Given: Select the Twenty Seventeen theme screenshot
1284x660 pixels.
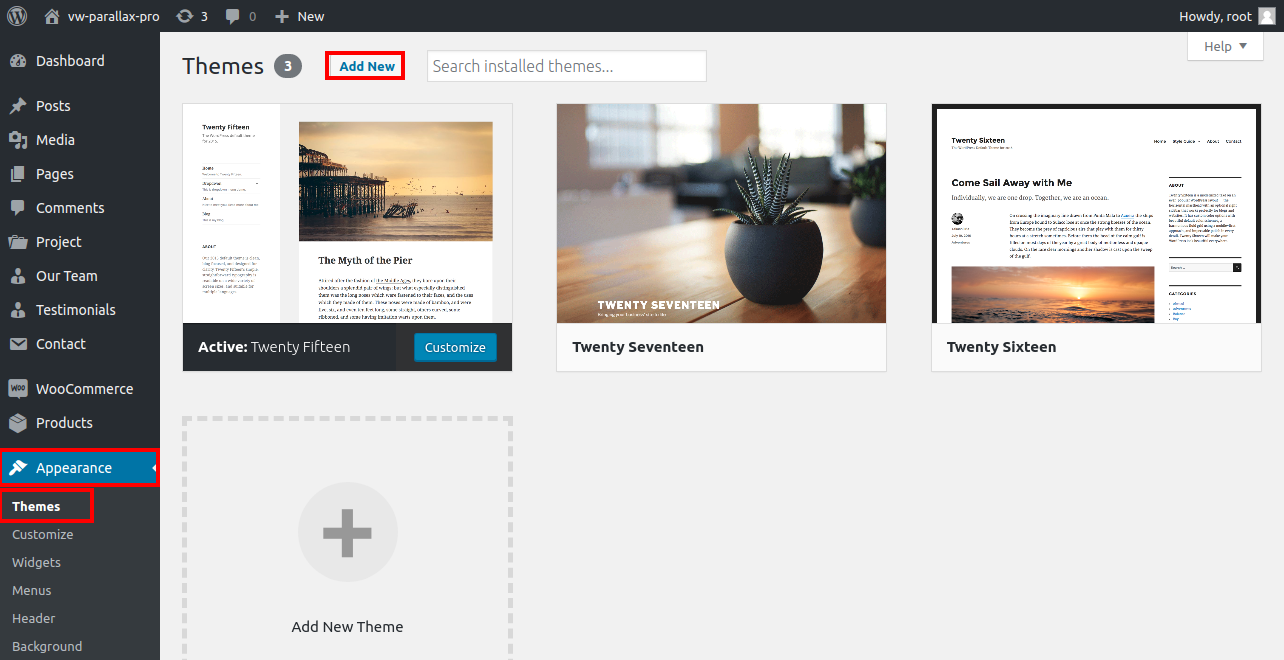Looking at the screenshot, I should click(x=721, y=213).
